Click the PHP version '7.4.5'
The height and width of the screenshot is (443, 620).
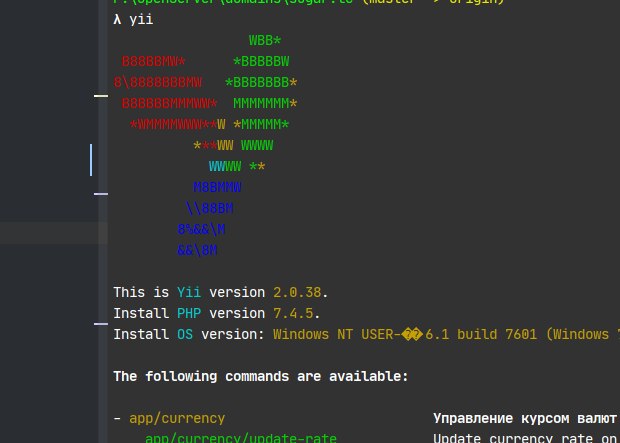pos(293,313)
